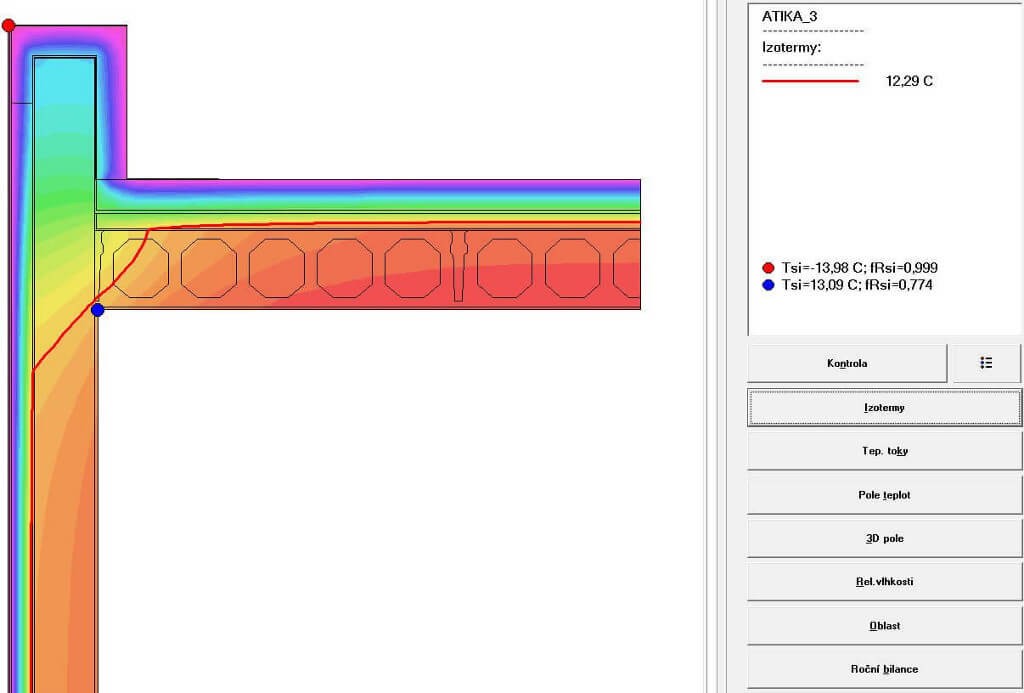Open the Pole teplot temperature field view
The height and width of the screenshot is (693, 1024).
(884, 495)
